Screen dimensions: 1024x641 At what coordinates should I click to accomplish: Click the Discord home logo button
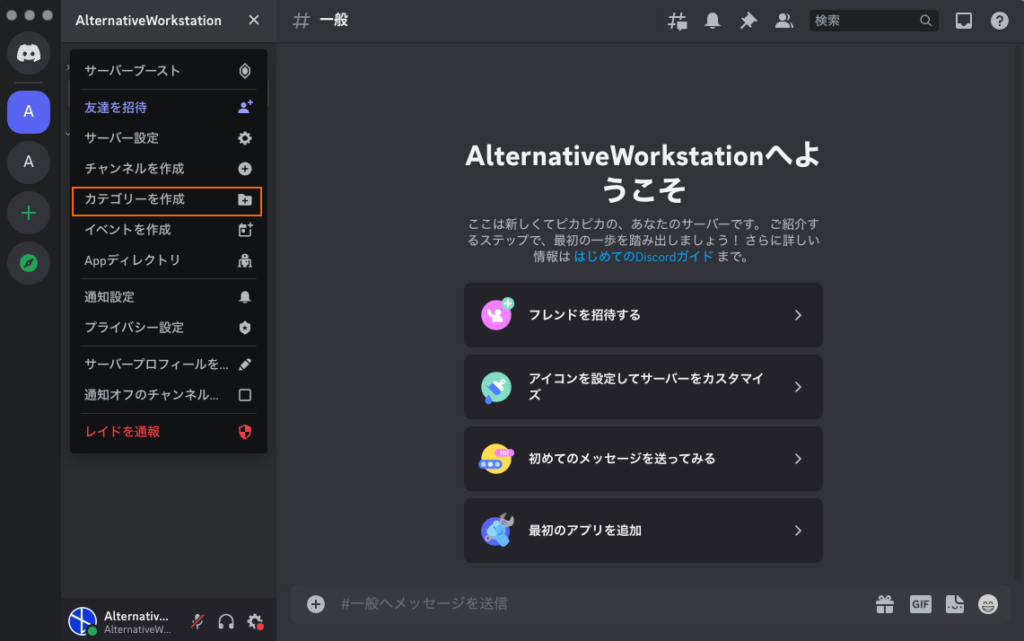29,53
